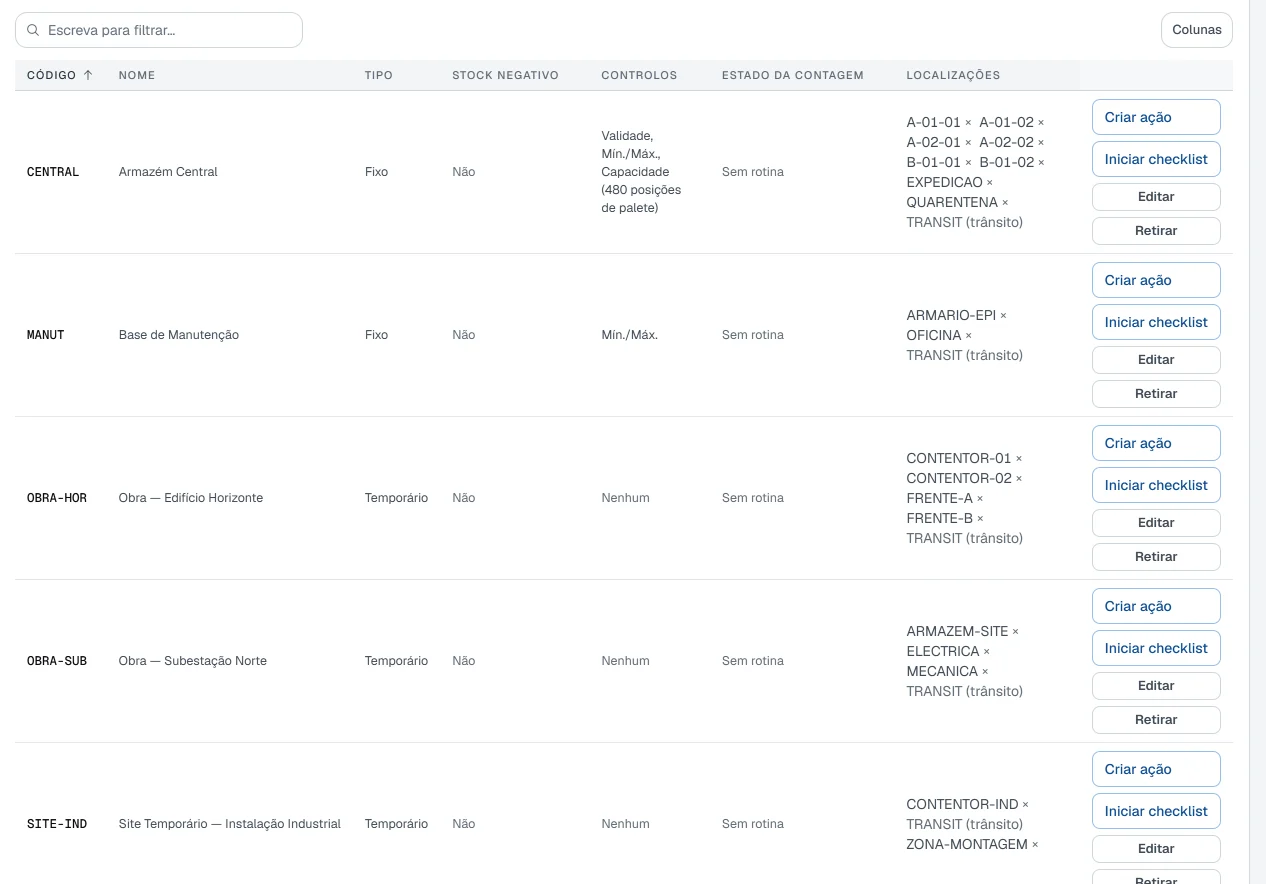1266x884 pixels.
Task: Delete the CONTENTOR-02 location with its ×
Action: (x=1019, y=479)
